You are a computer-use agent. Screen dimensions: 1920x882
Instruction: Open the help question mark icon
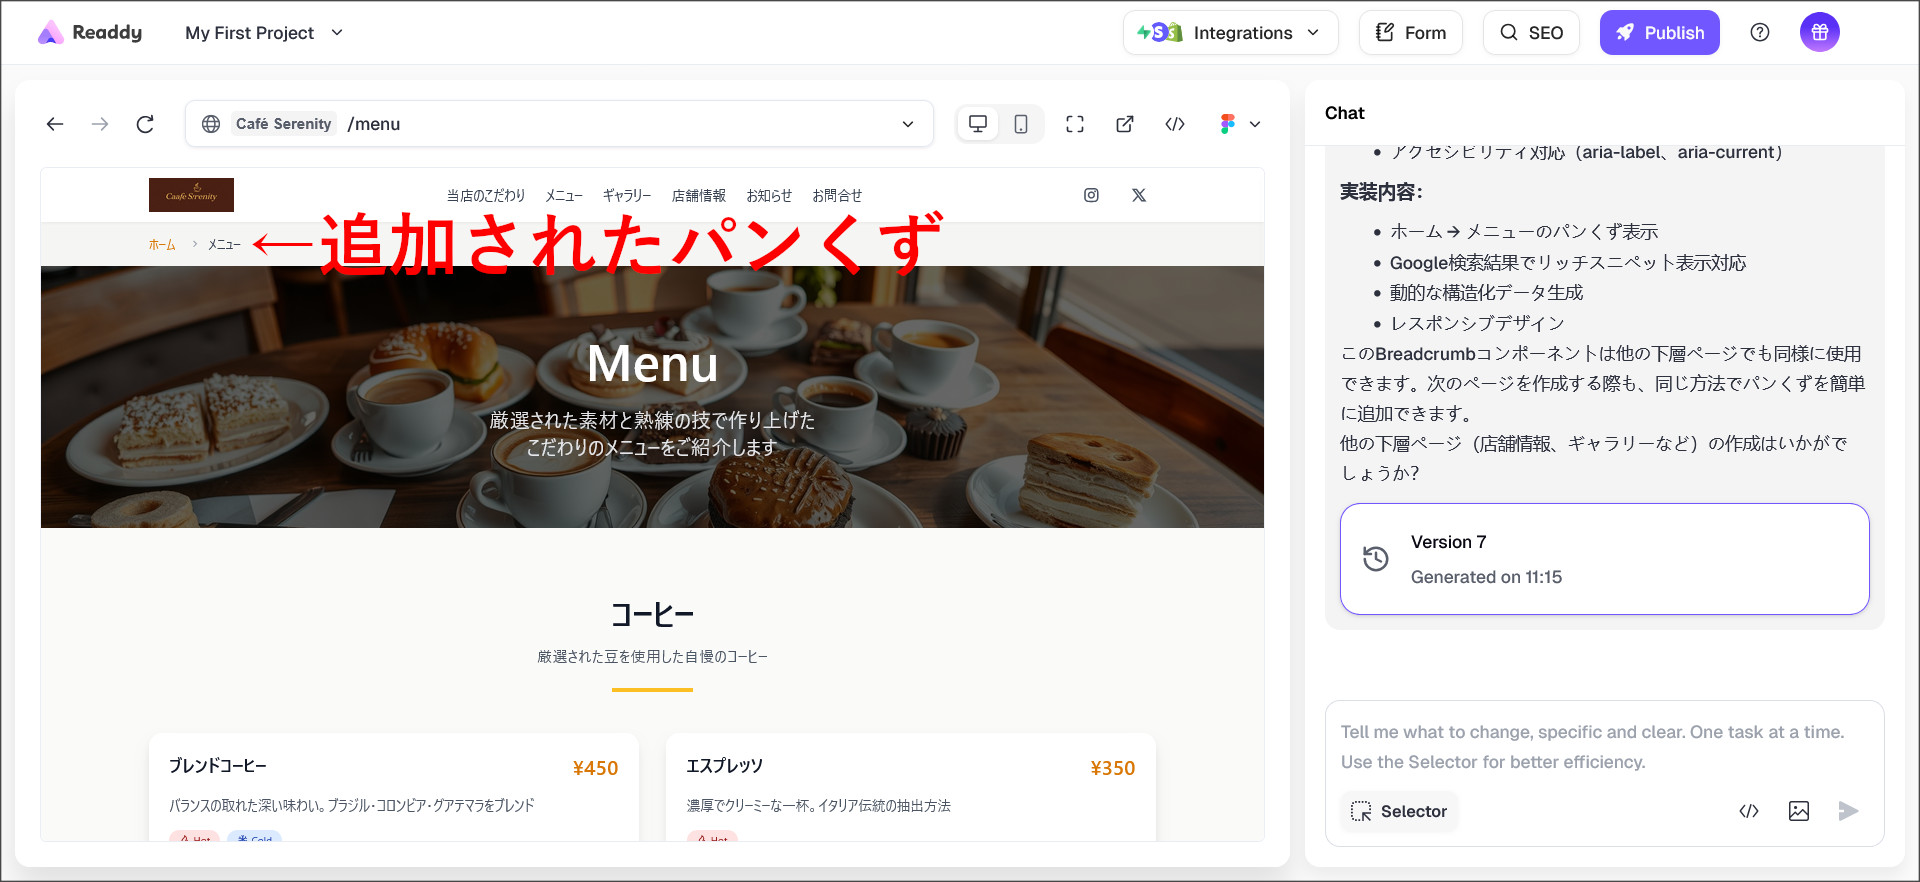click(x=1760, y=33)
